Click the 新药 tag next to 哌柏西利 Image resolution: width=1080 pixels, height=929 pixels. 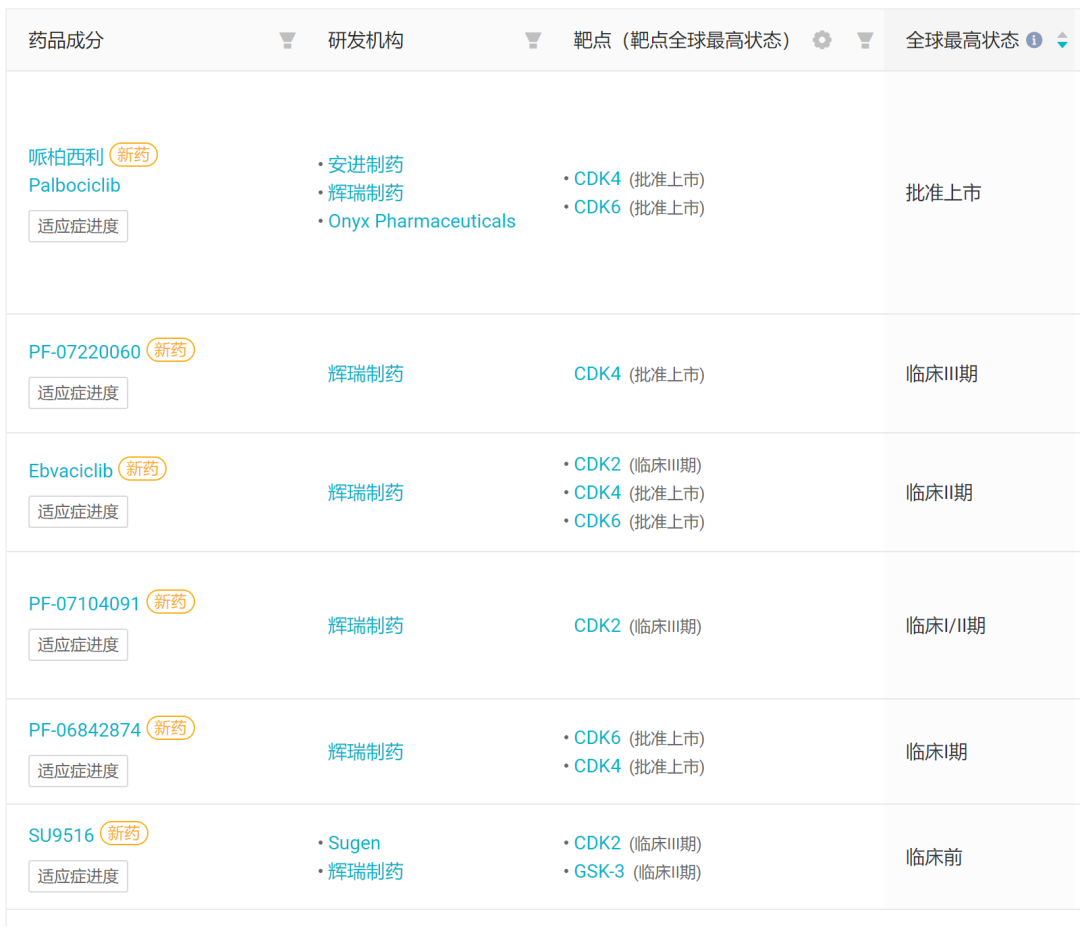(x=133, y=155)
